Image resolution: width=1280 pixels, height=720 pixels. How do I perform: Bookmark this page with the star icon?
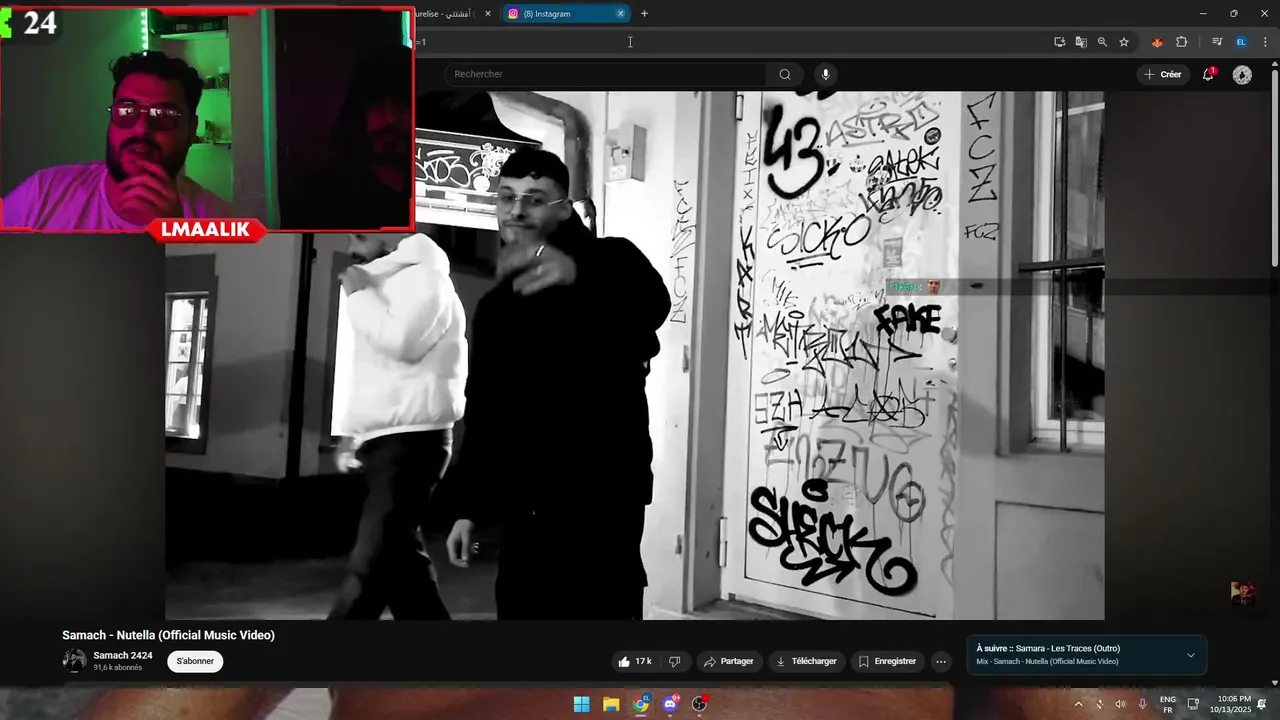tap(1124, 42)
